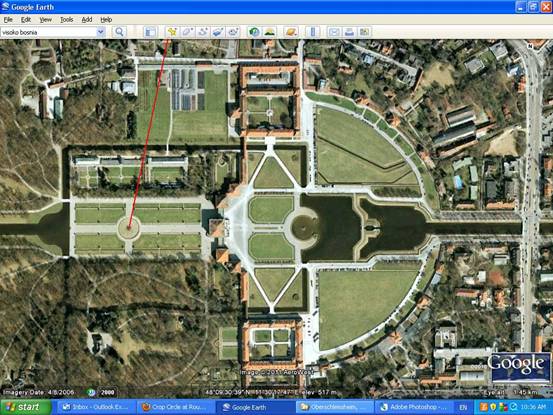The image size is (553, 415).
Task: Select the Add Path tool
Action: click(x=203, y=32)
